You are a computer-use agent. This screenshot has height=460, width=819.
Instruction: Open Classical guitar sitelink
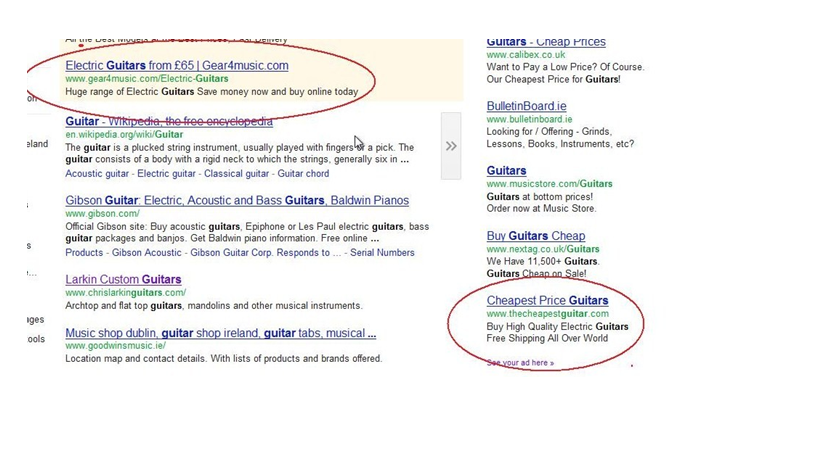point(236,174)
